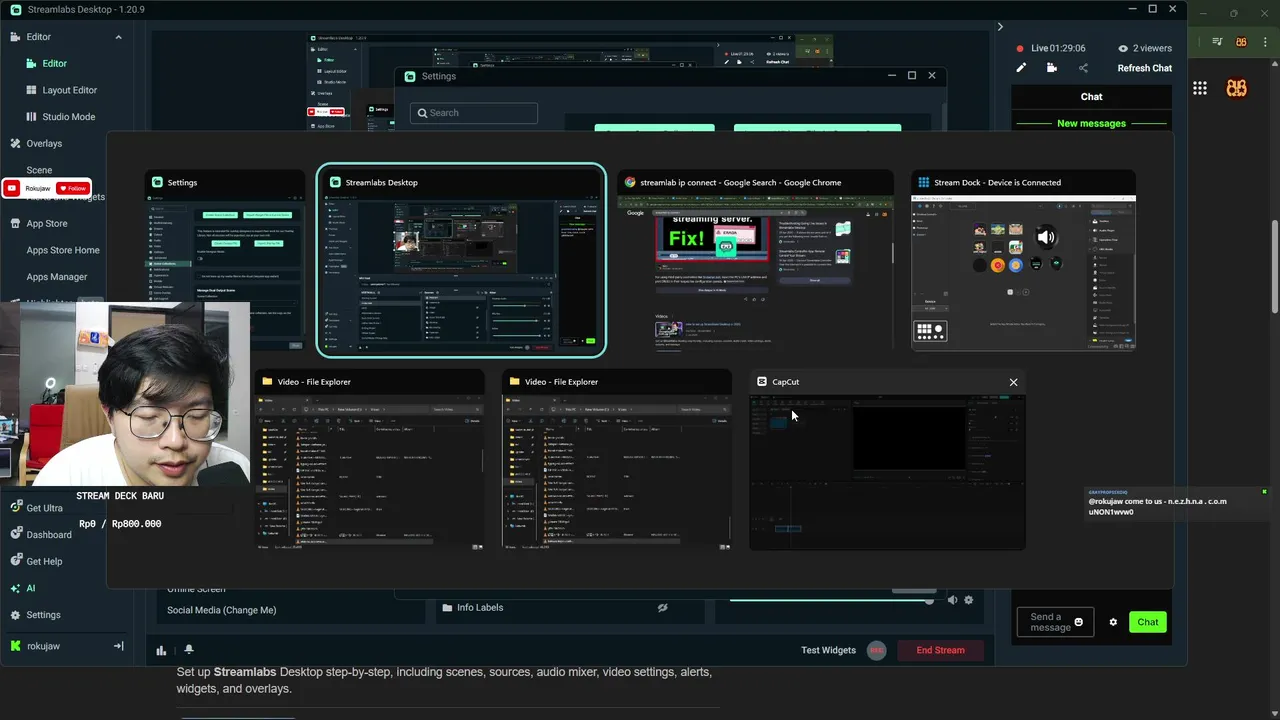The image size is (1280, 720).
Task: Select the Chat tab
Action: 1092,97
